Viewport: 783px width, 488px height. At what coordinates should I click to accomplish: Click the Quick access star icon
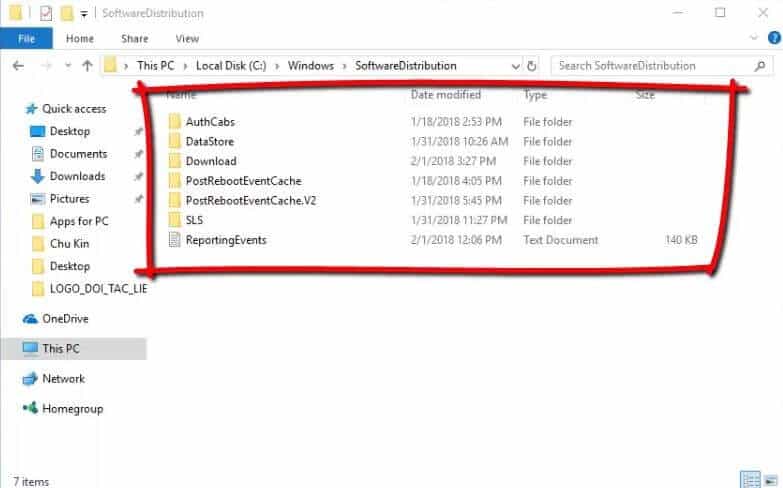pos(31,108)
